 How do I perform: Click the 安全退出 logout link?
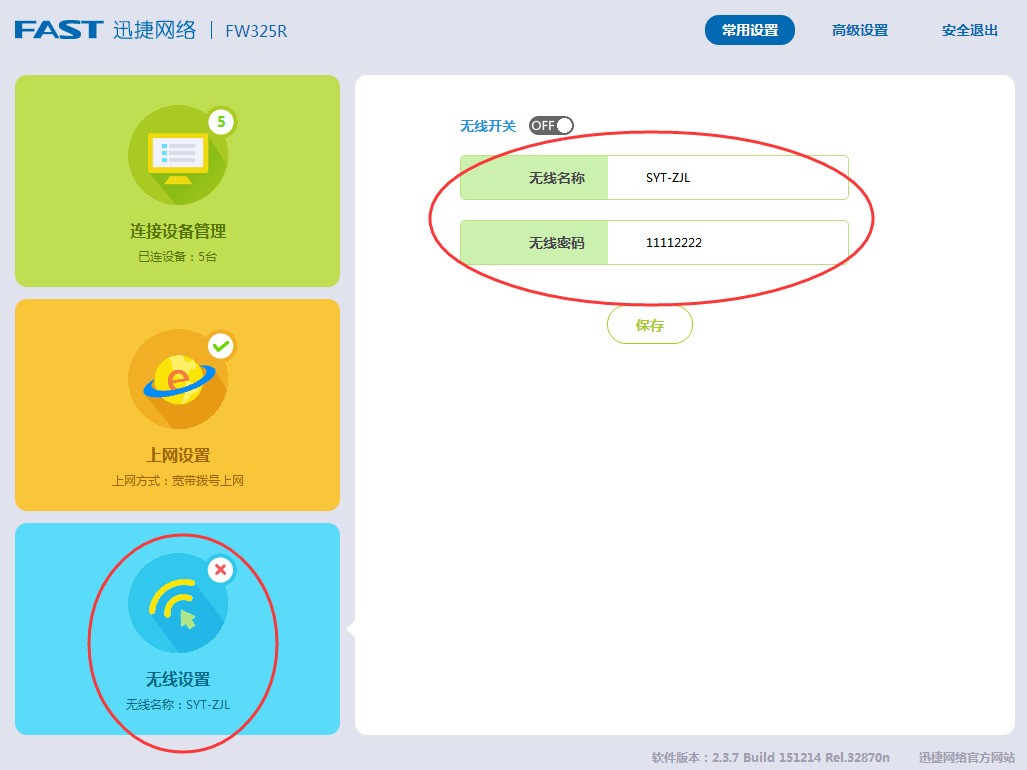tap(970, 30)
